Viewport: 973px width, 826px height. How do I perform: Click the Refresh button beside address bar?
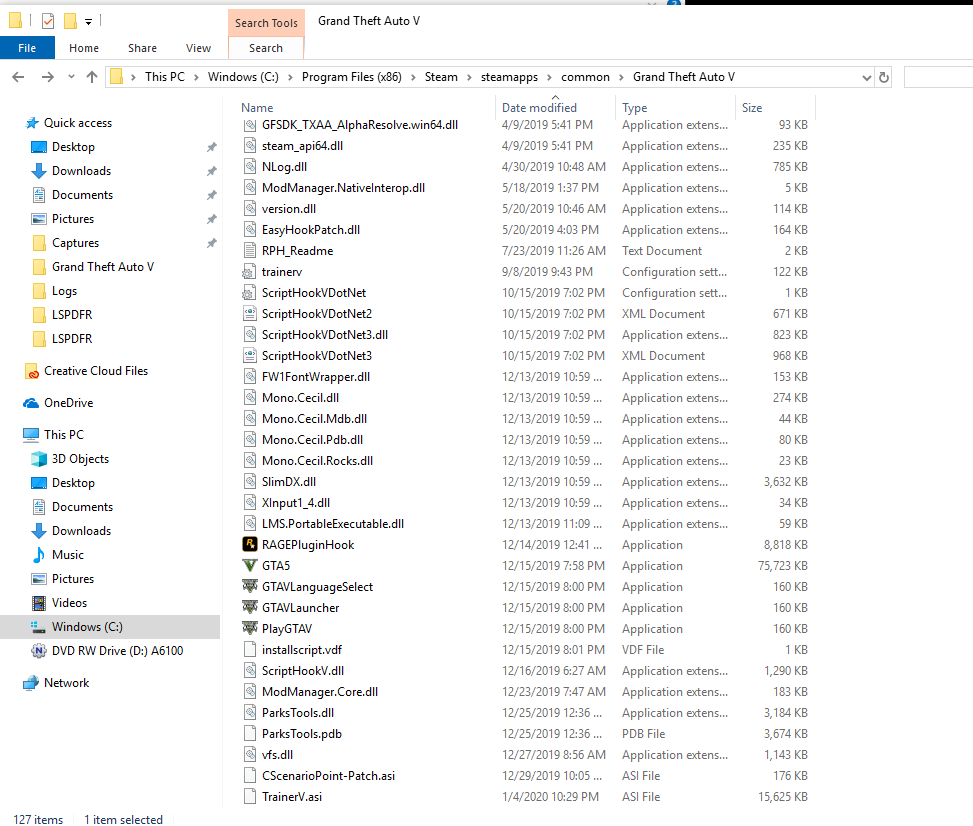884,78
